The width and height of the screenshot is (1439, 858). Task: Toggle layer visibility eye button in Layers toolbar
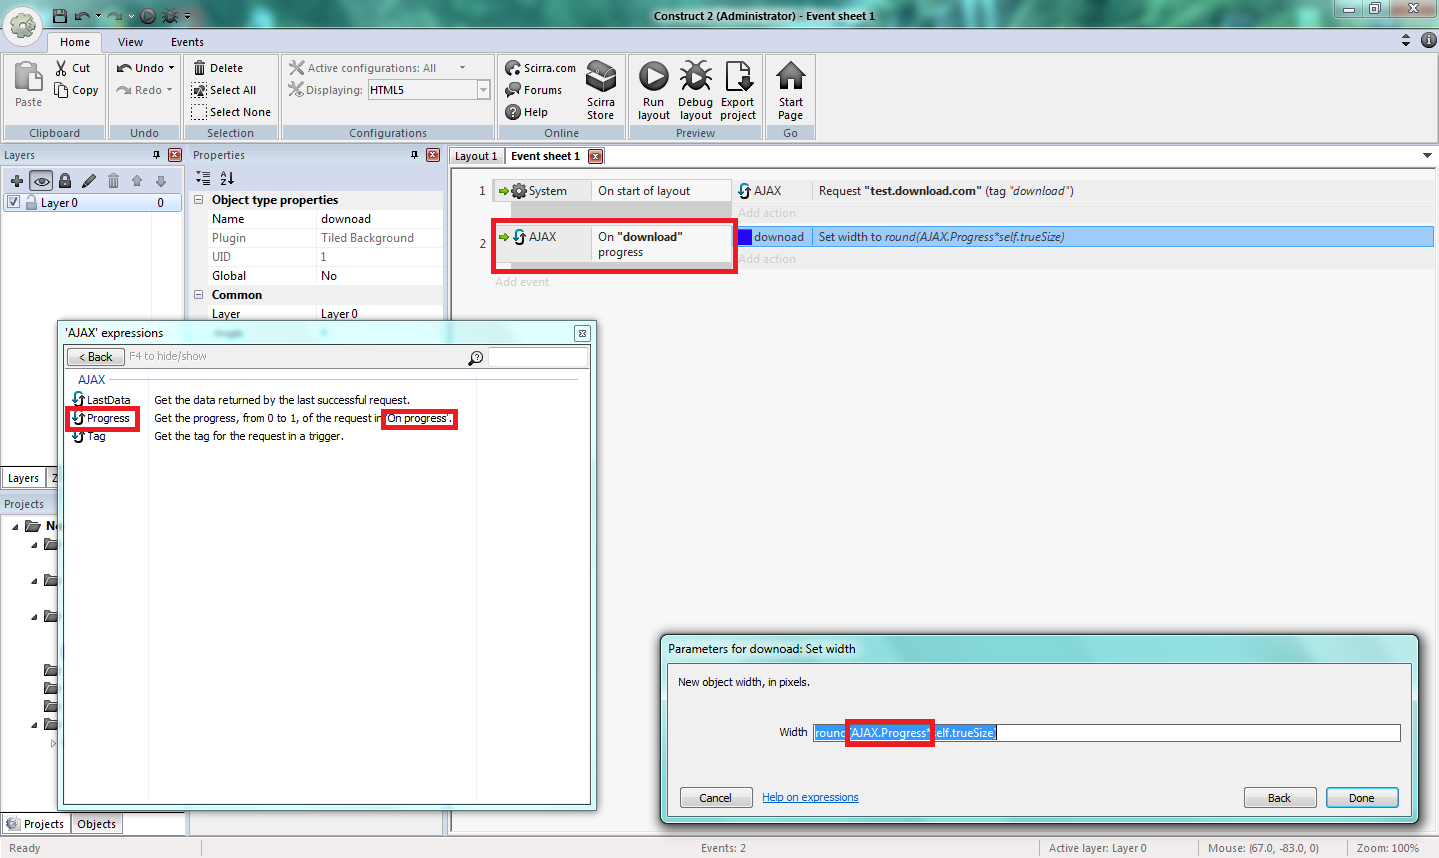point(41,181)
